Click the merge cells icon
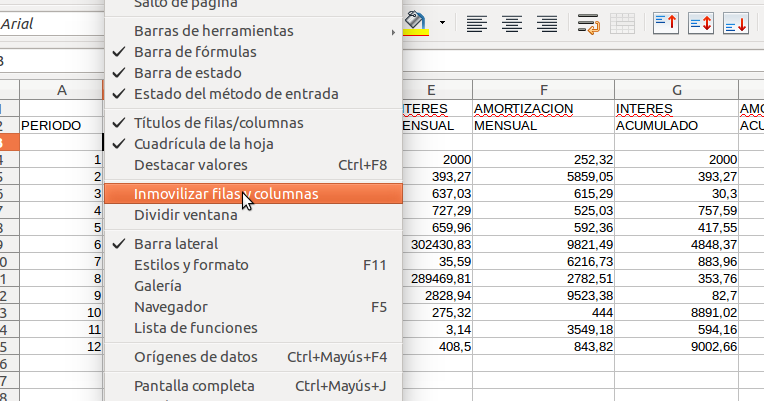 (x=622, y=23)
